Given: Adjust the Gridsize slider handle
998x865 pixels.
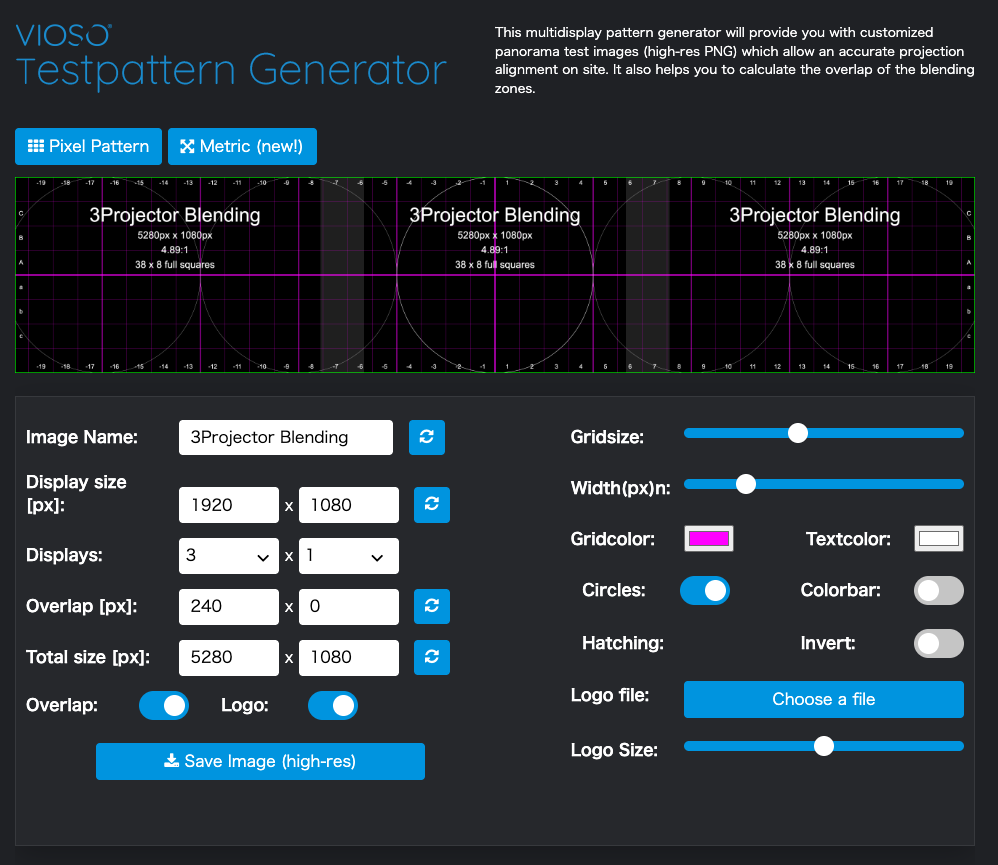Looking at the screenshot, I should click(798, 433).
